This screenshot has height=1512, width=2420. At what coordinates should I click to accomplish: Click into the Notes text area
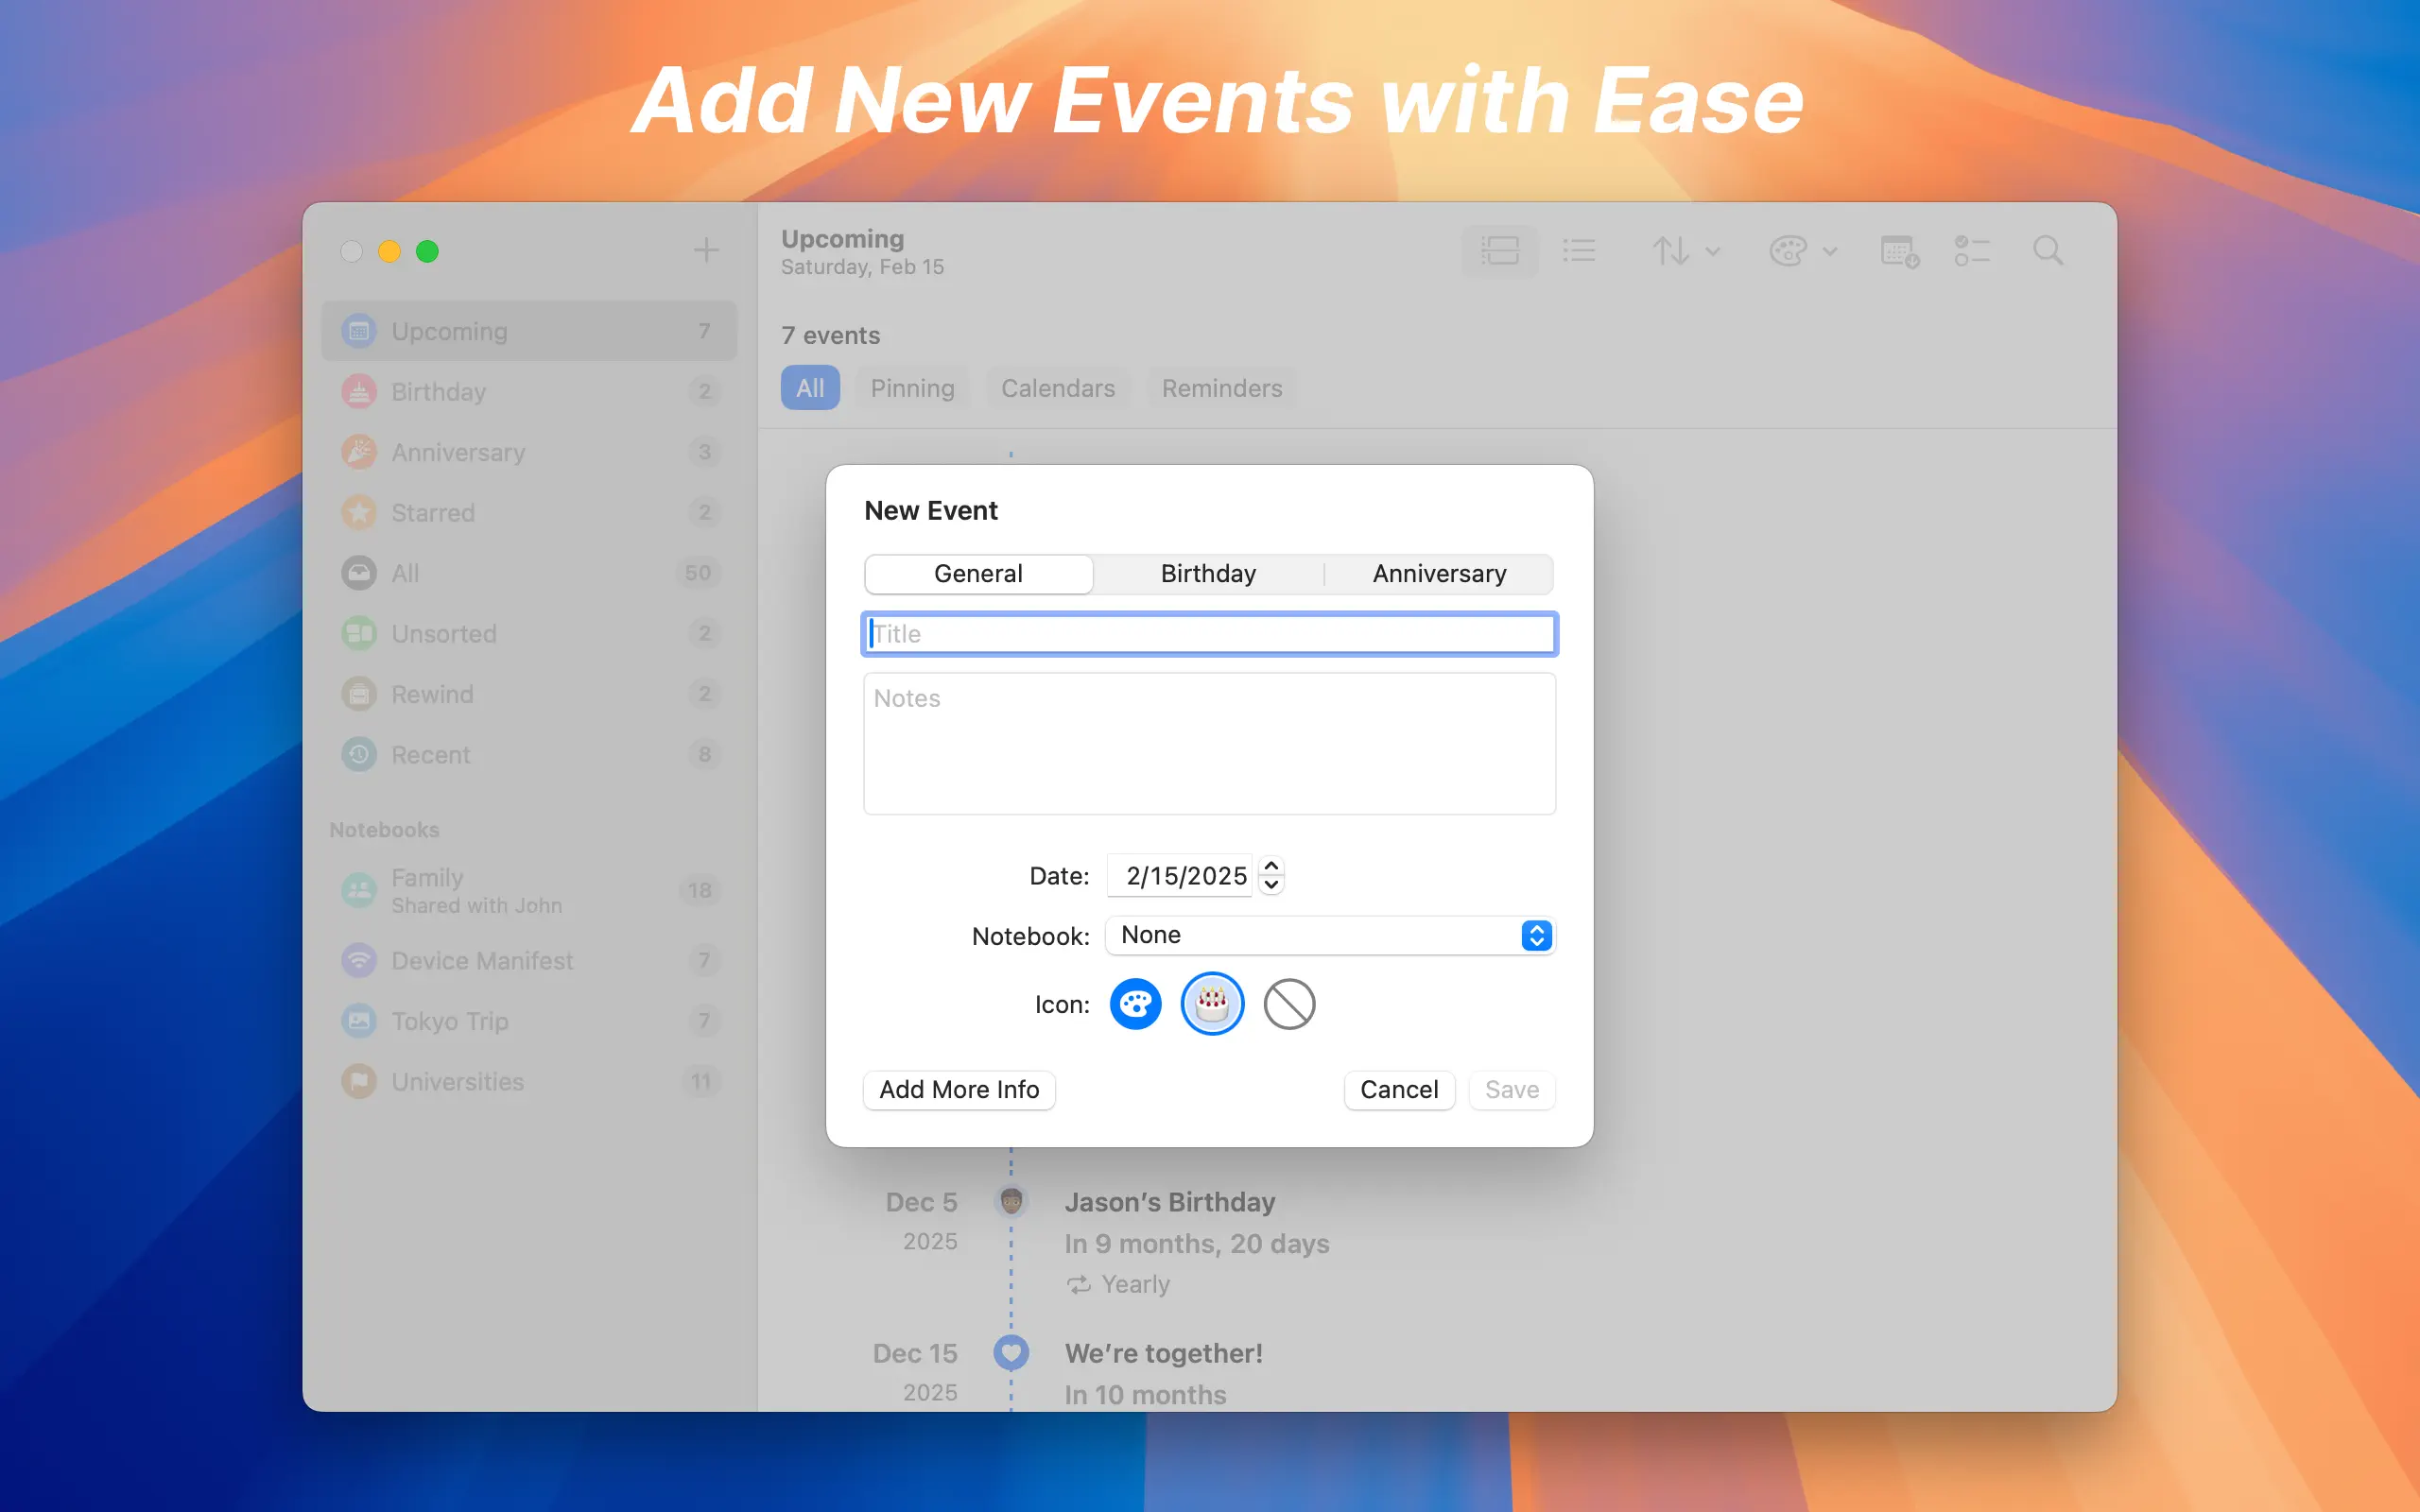[x=1209, y=744]
